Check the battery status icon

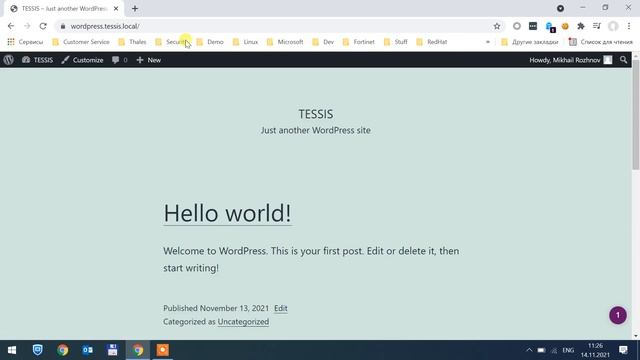tap(542, 350)
